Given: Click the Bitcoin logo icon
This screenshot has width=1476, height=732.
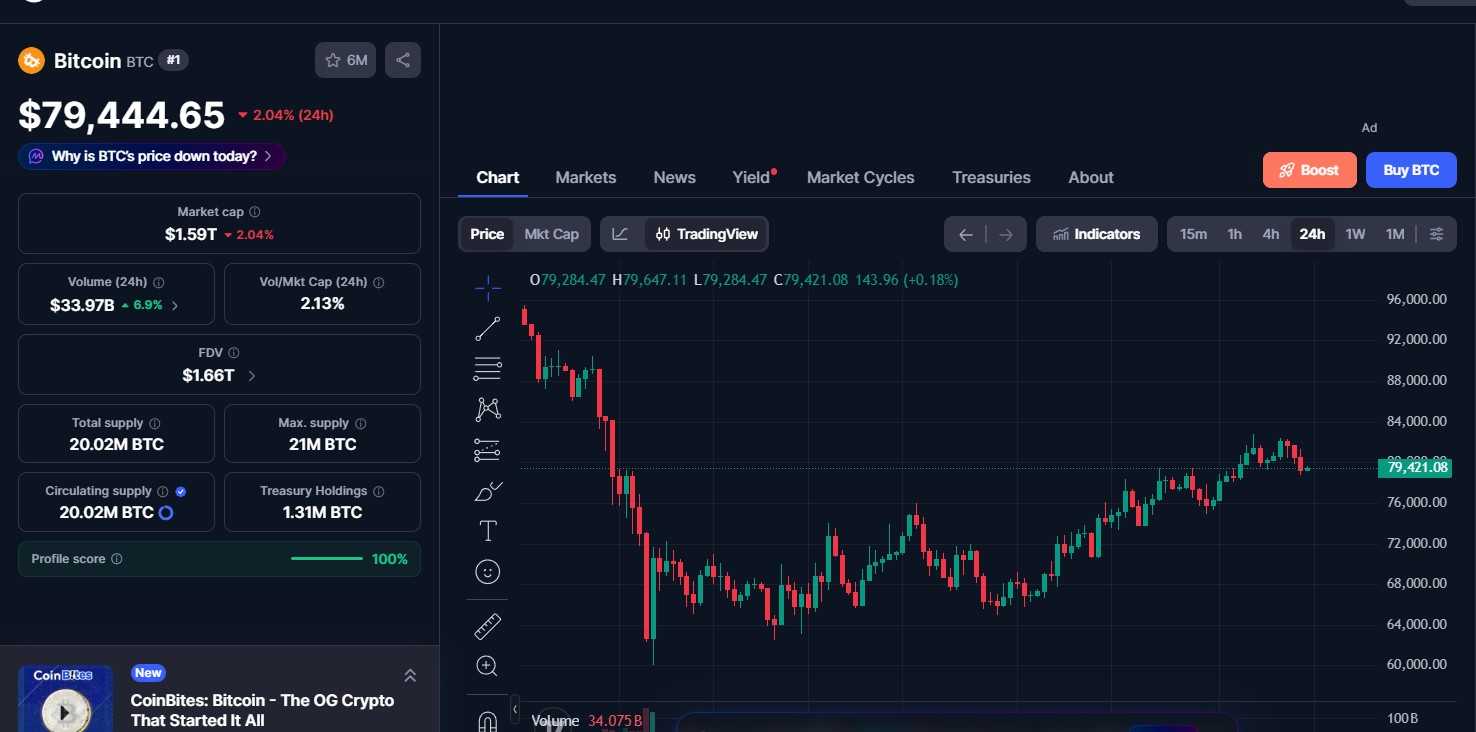Looking at the screenshot, I should (31, 61).
